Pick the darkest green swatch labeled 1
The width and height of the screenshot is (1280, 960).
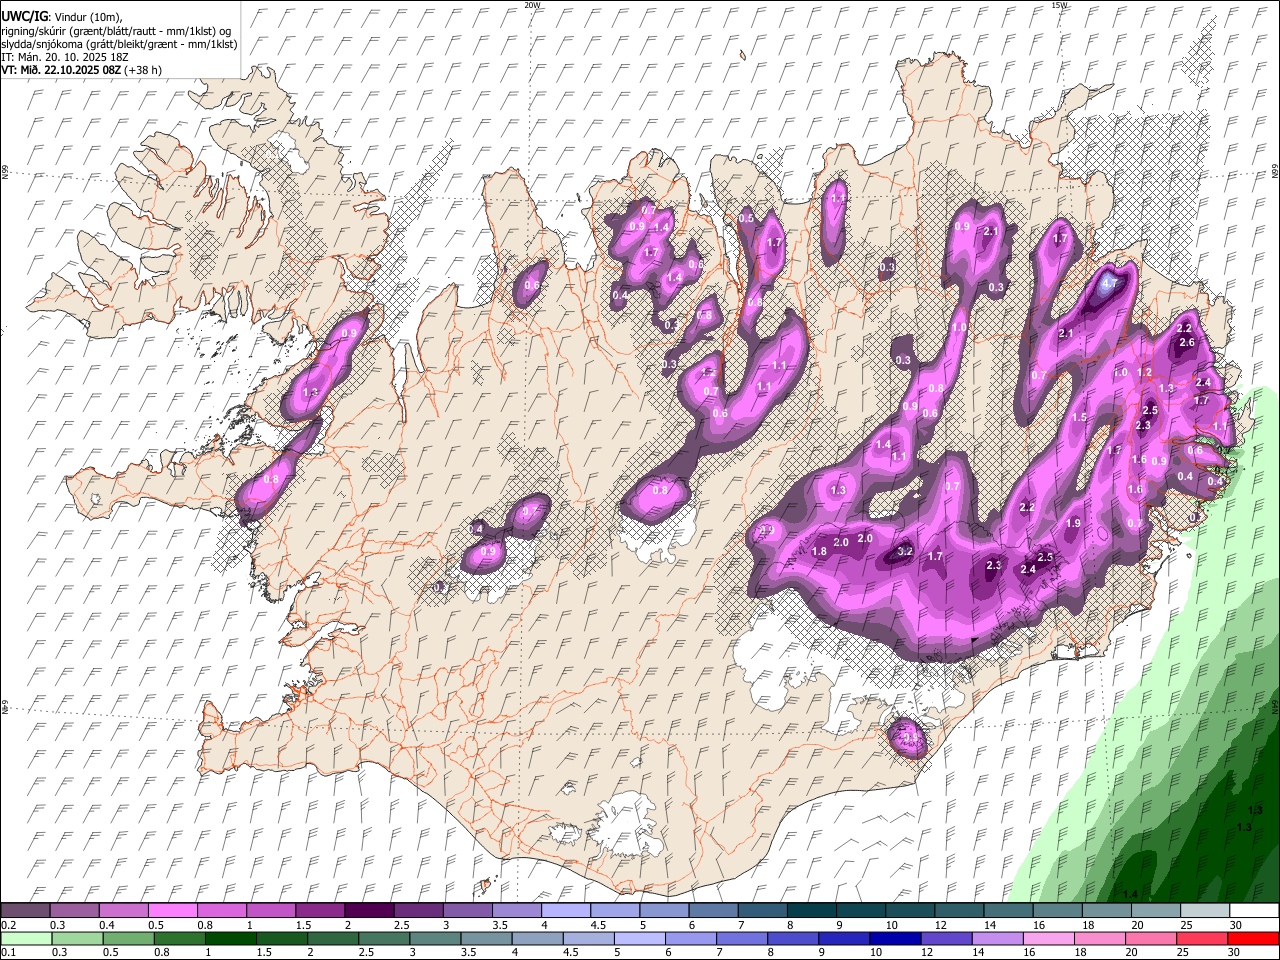point(230,939)
